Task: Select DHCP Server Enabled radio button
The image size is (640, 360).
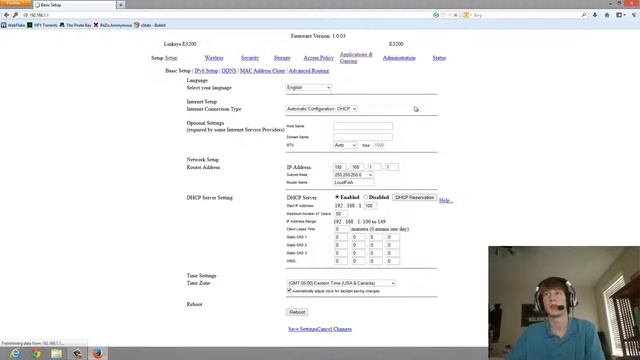Action: (337, 197)
